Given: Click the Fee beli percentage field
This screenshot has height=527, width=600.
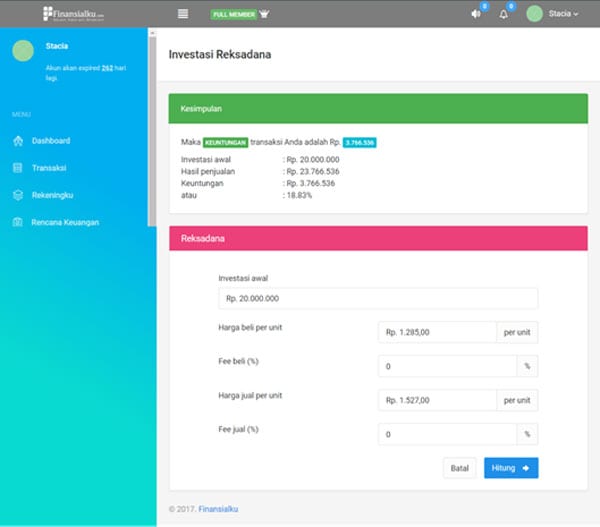Looking at the screenshot, I should (x=447, y=366).
